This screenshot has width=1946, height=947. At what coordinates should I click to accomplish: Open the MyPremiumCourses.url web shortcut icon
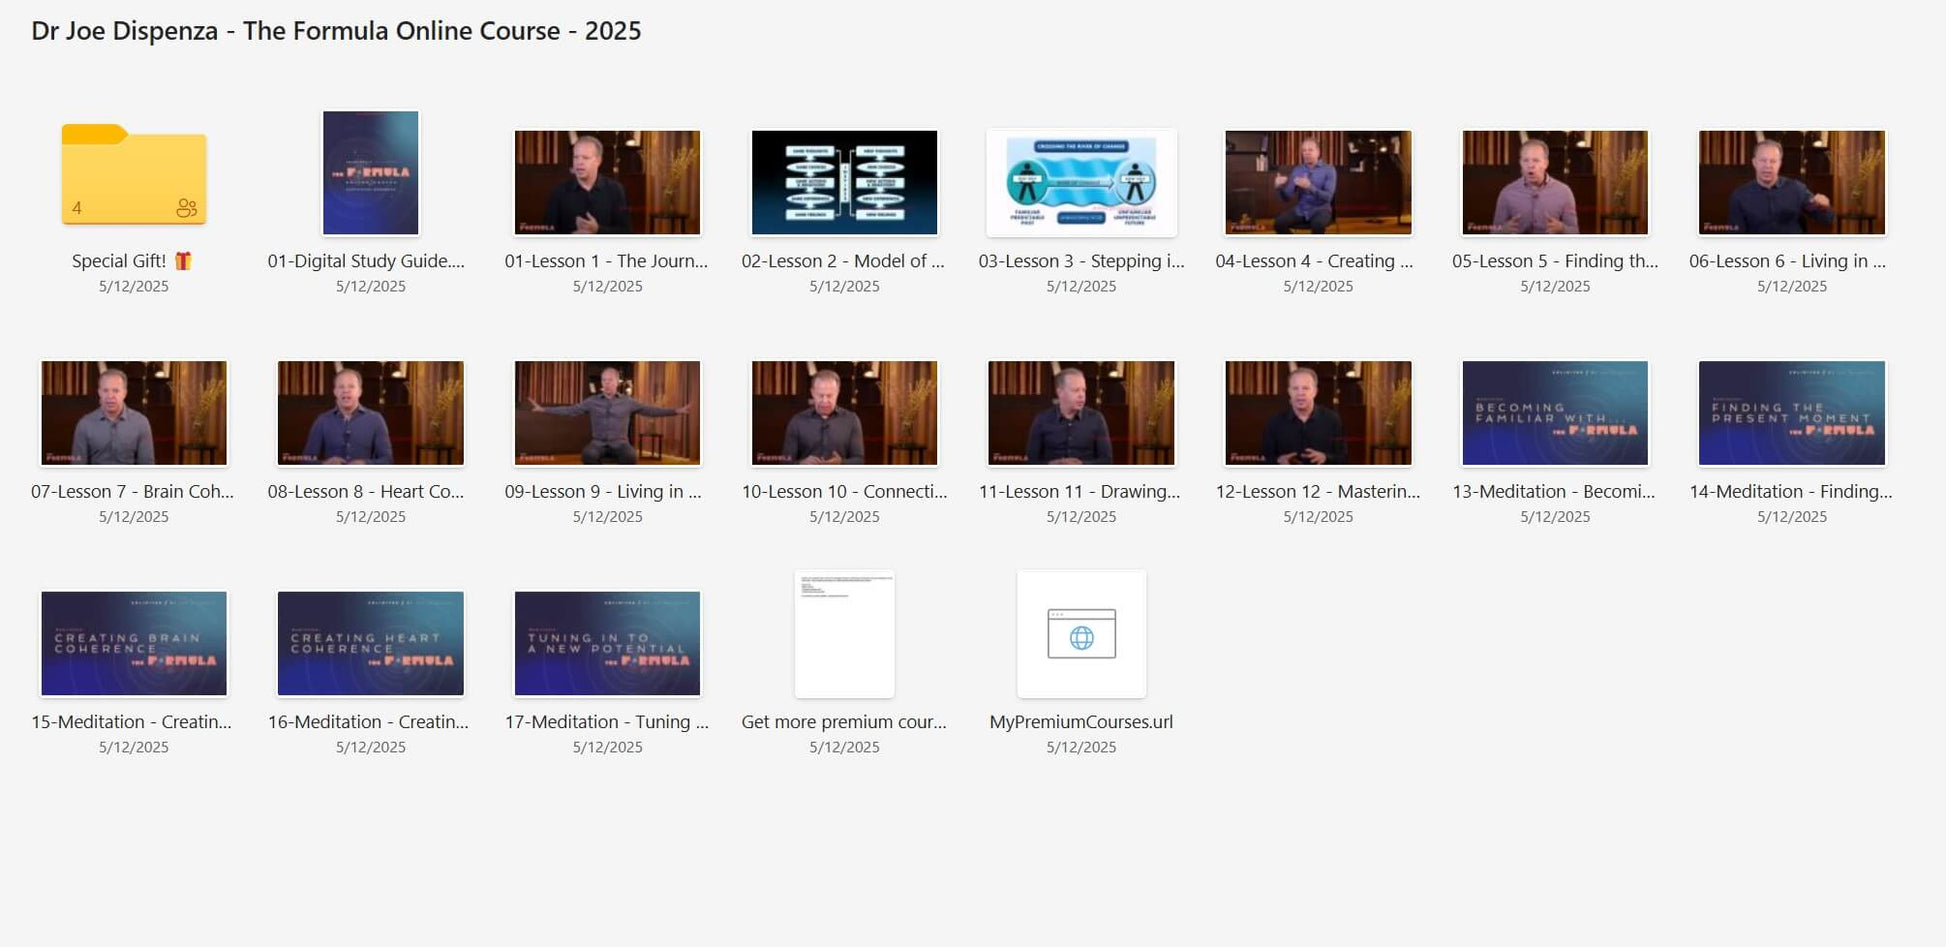pyautogui.click(x=1081, y=634)
